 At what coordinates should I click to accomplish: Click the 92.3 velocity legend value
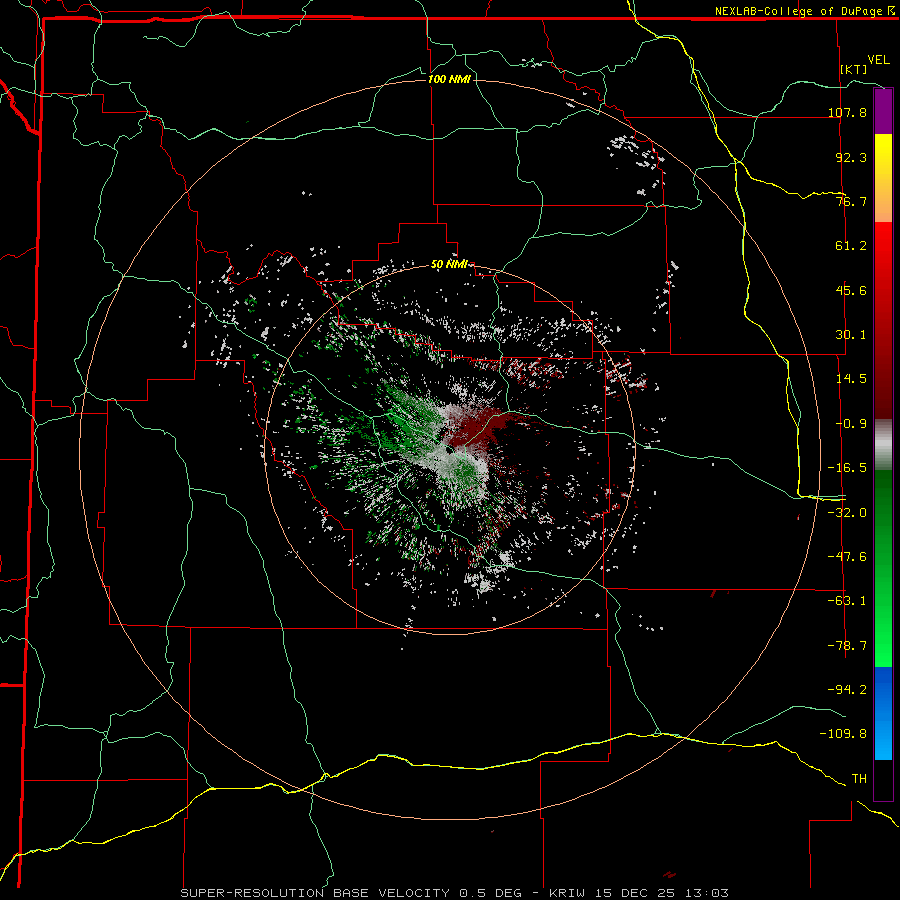point(851,157)
